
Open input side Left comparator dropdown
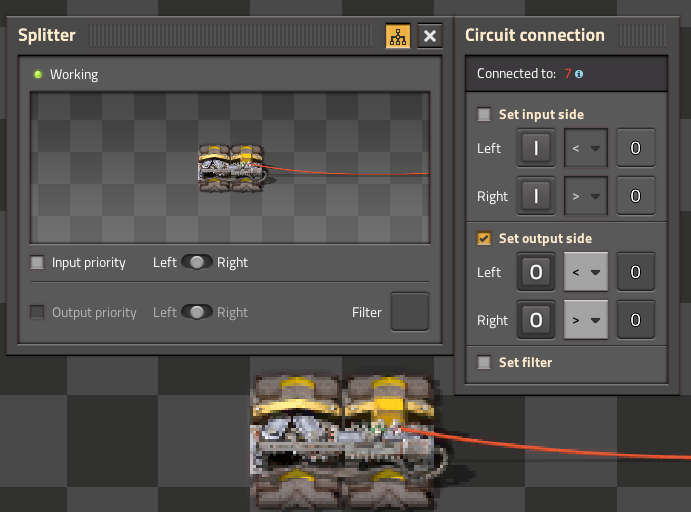[x=586, y=148]
